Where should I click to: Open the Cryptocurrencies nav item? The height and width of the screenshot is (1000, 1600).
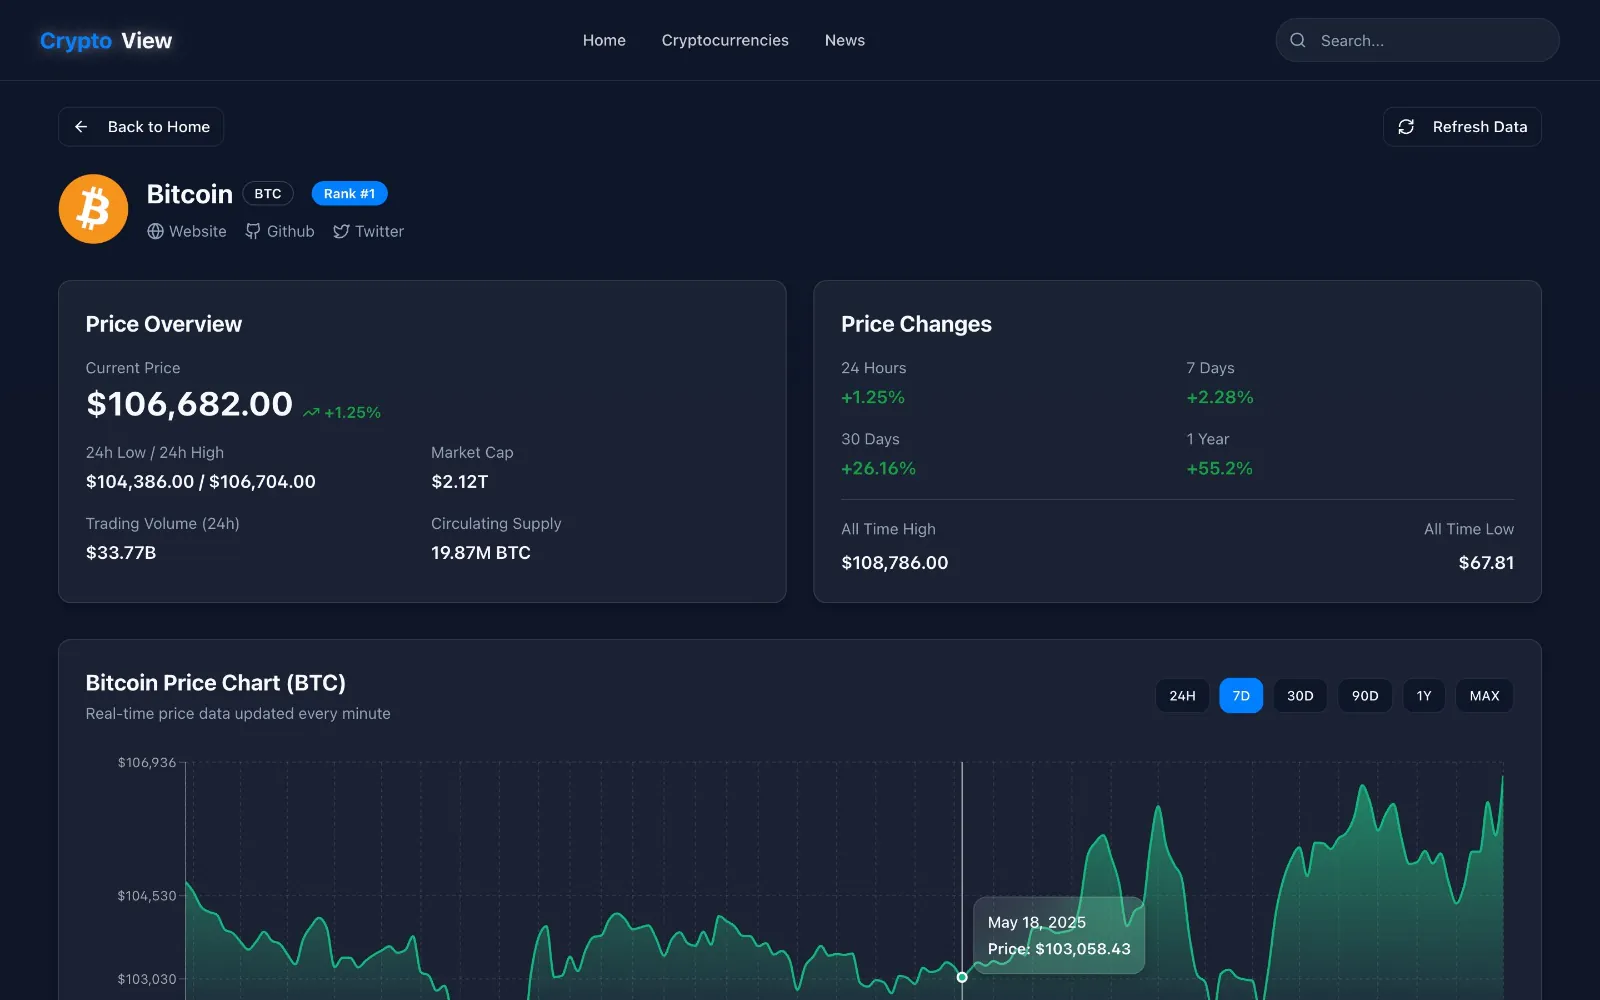(x=725, y=40)
